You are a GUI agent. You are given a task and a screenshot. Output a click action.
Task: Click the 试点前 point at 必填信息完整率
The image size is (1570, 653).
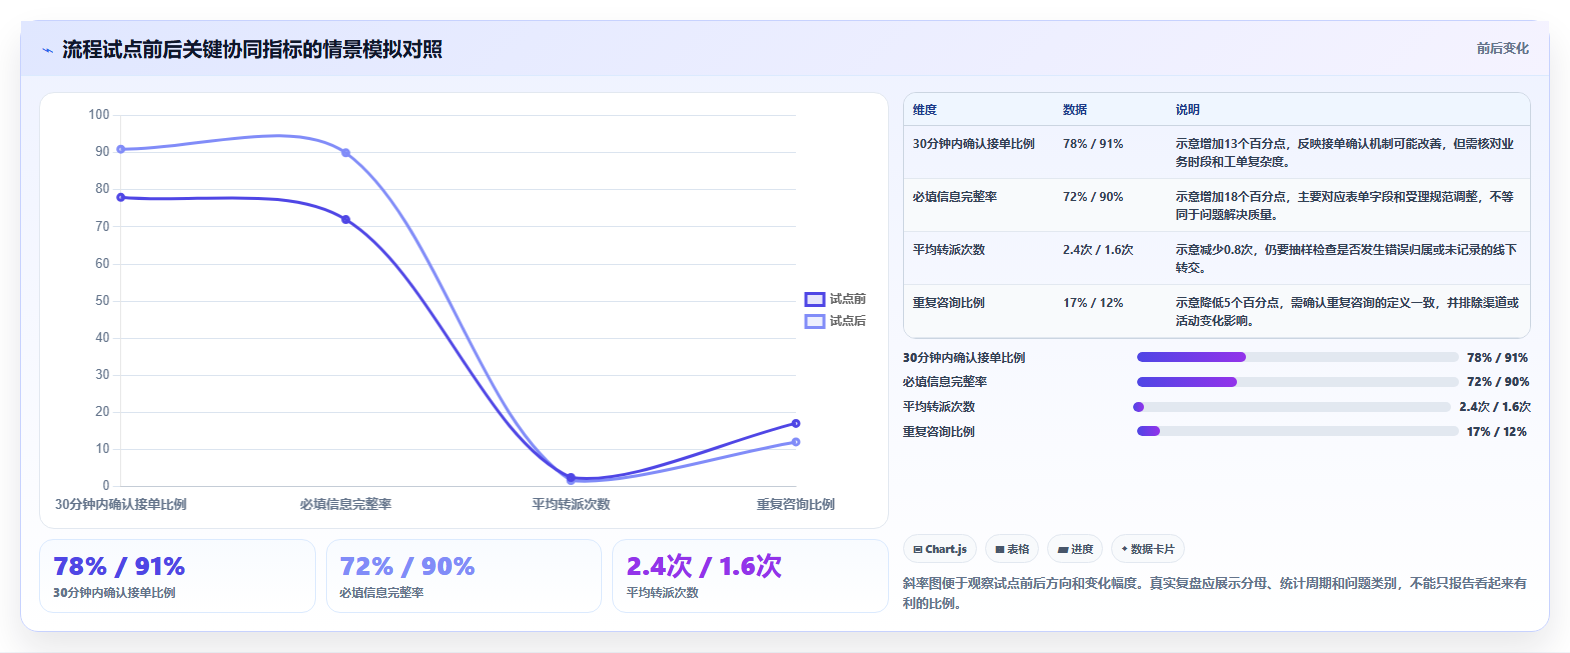point(346,219)
